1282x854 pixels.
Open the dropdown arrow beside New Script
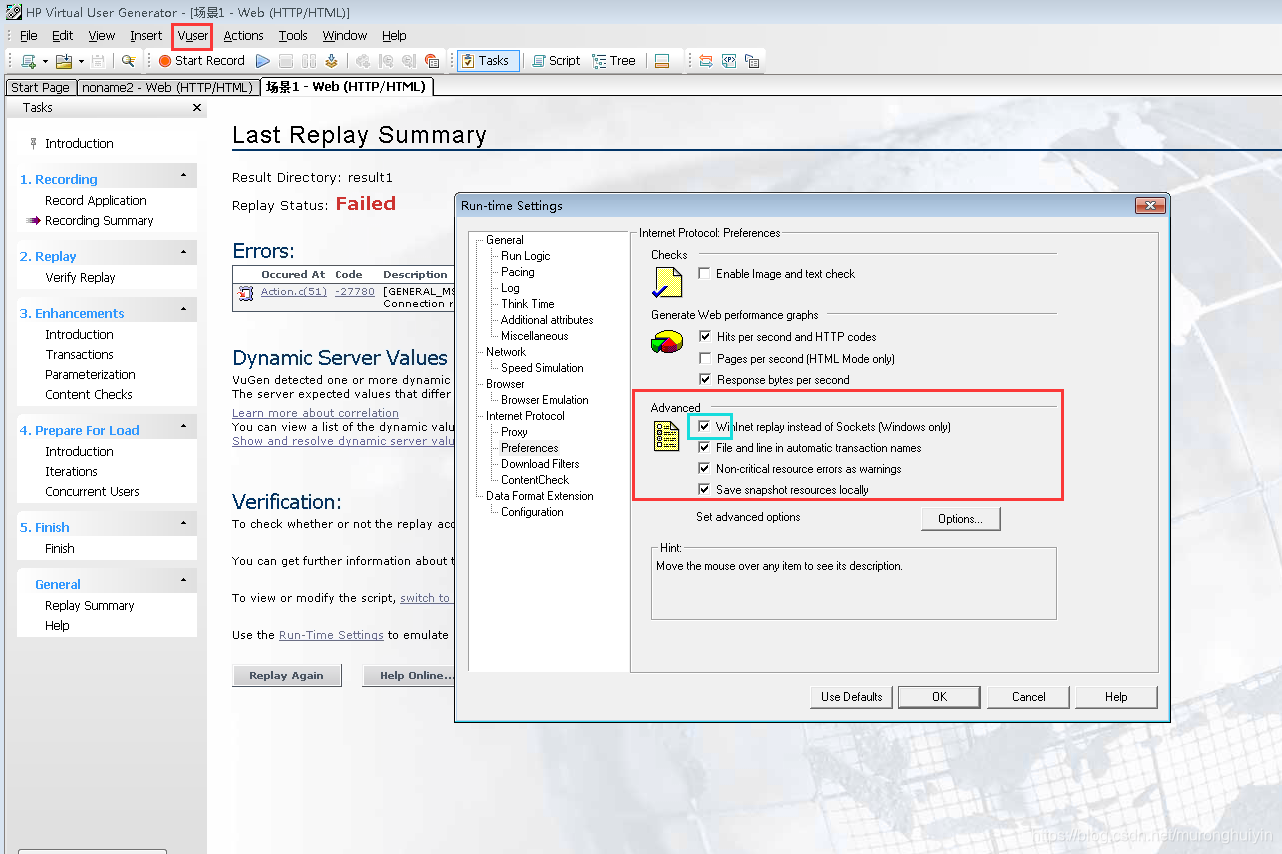45,61
